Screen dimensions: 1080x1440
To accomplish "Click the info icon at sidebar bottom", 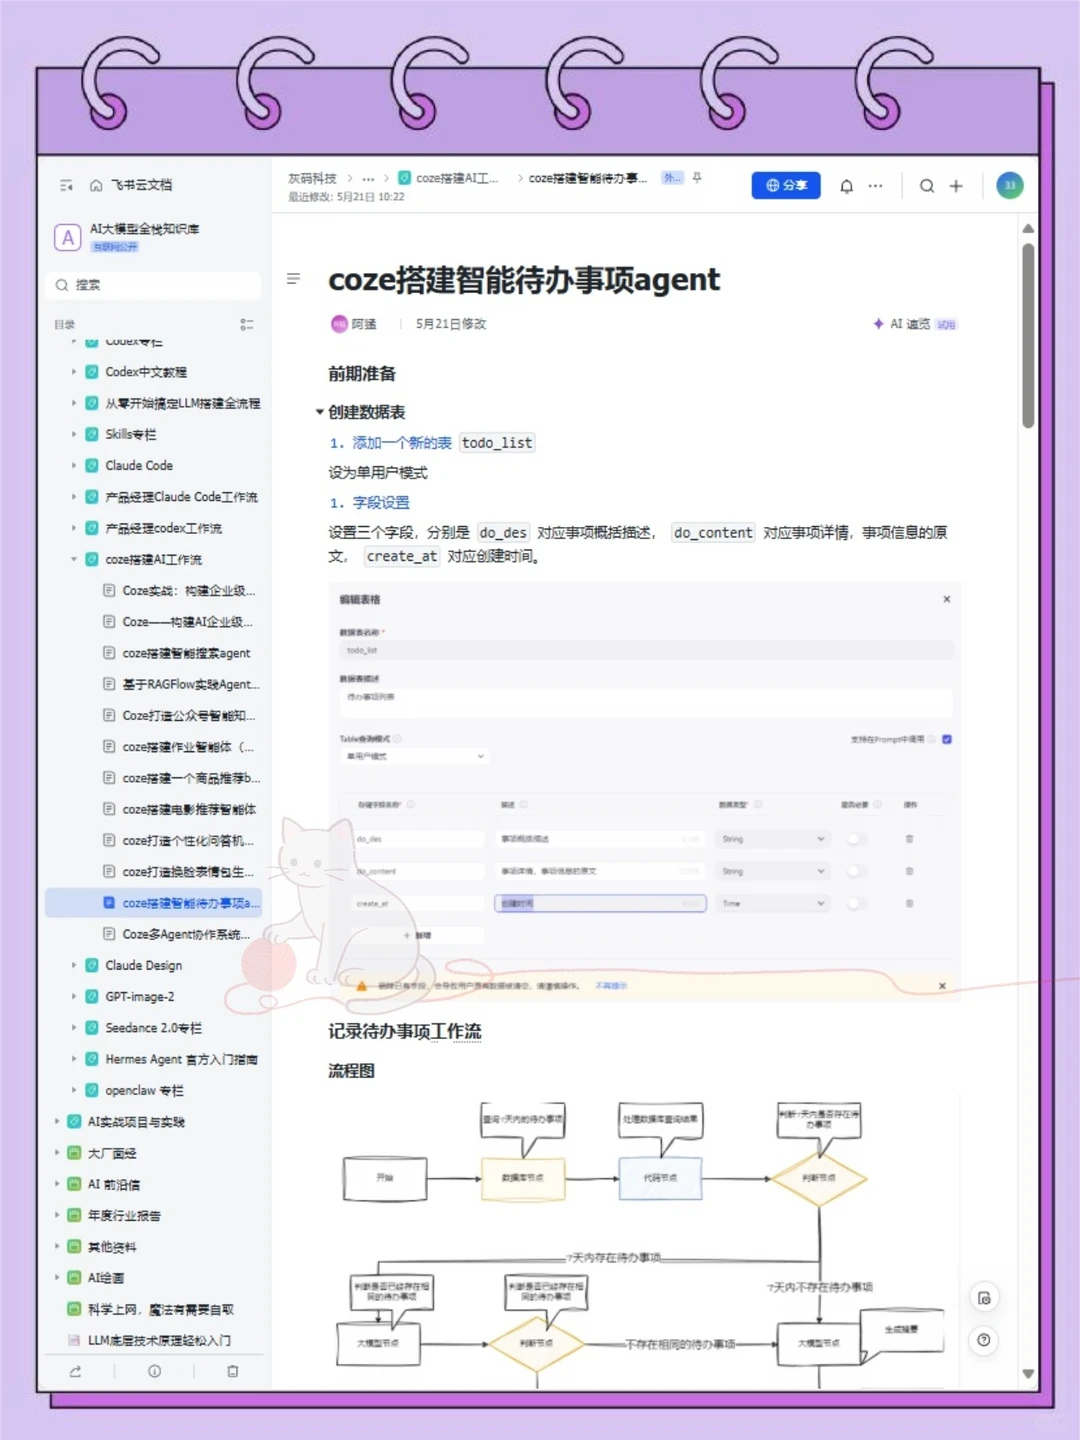I will (154, 1371).
